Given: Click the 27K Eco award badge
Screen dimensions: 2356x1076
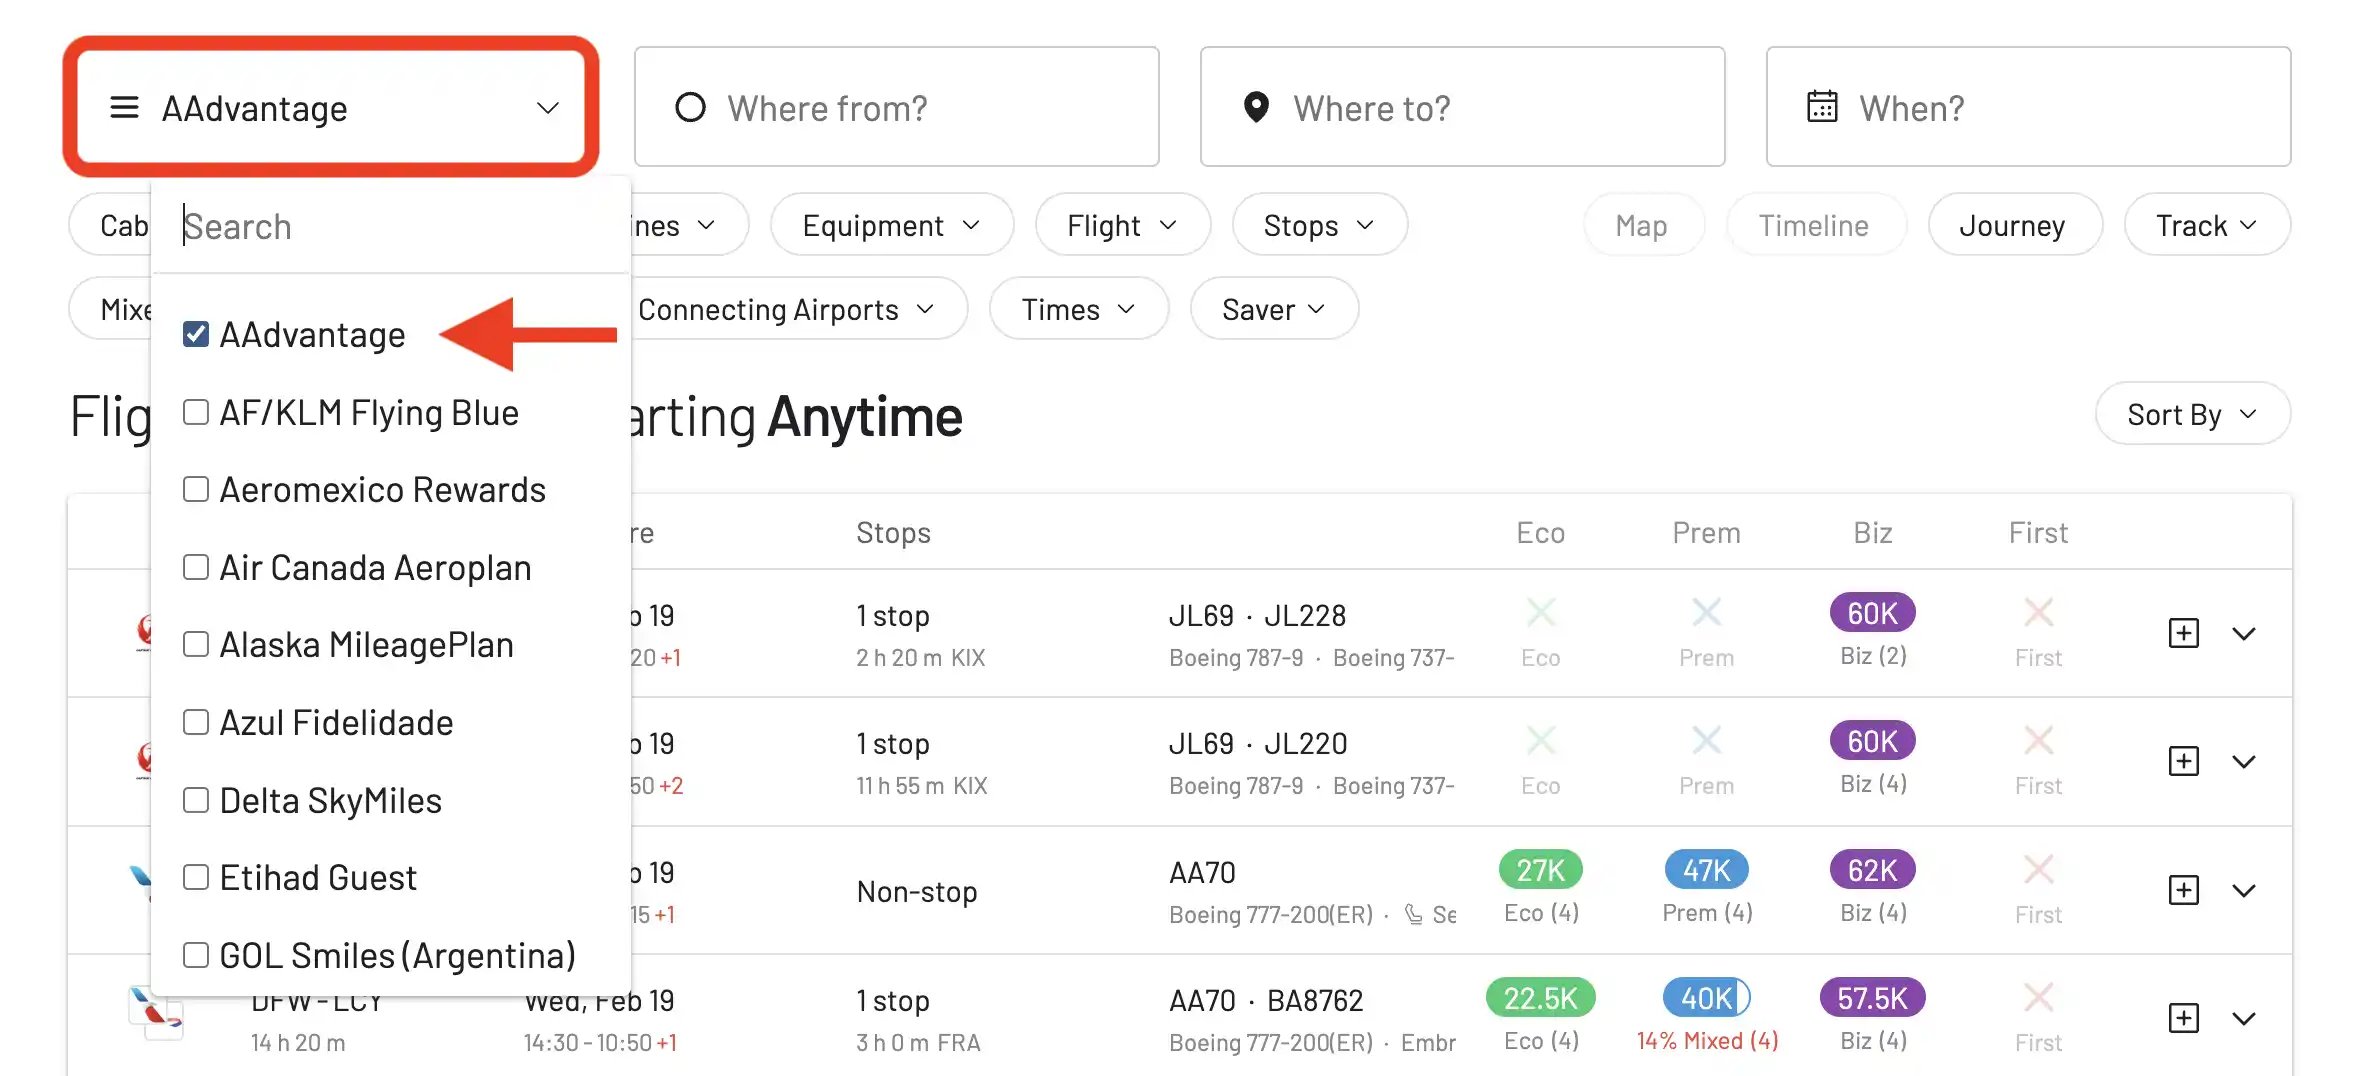Looking at the screenshot, I should 1540,870.
